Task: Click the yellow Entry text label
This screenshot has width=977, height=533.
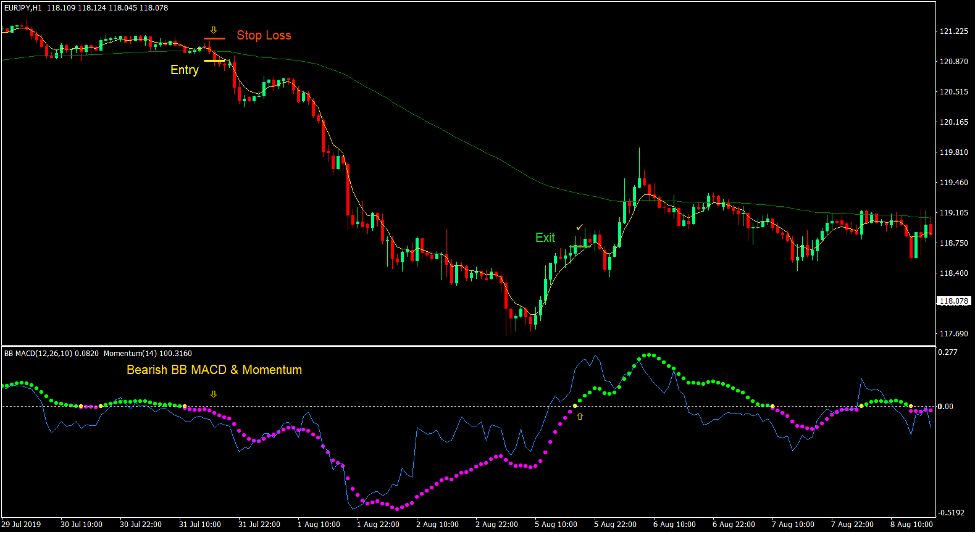Action: (x=184, y=70)
